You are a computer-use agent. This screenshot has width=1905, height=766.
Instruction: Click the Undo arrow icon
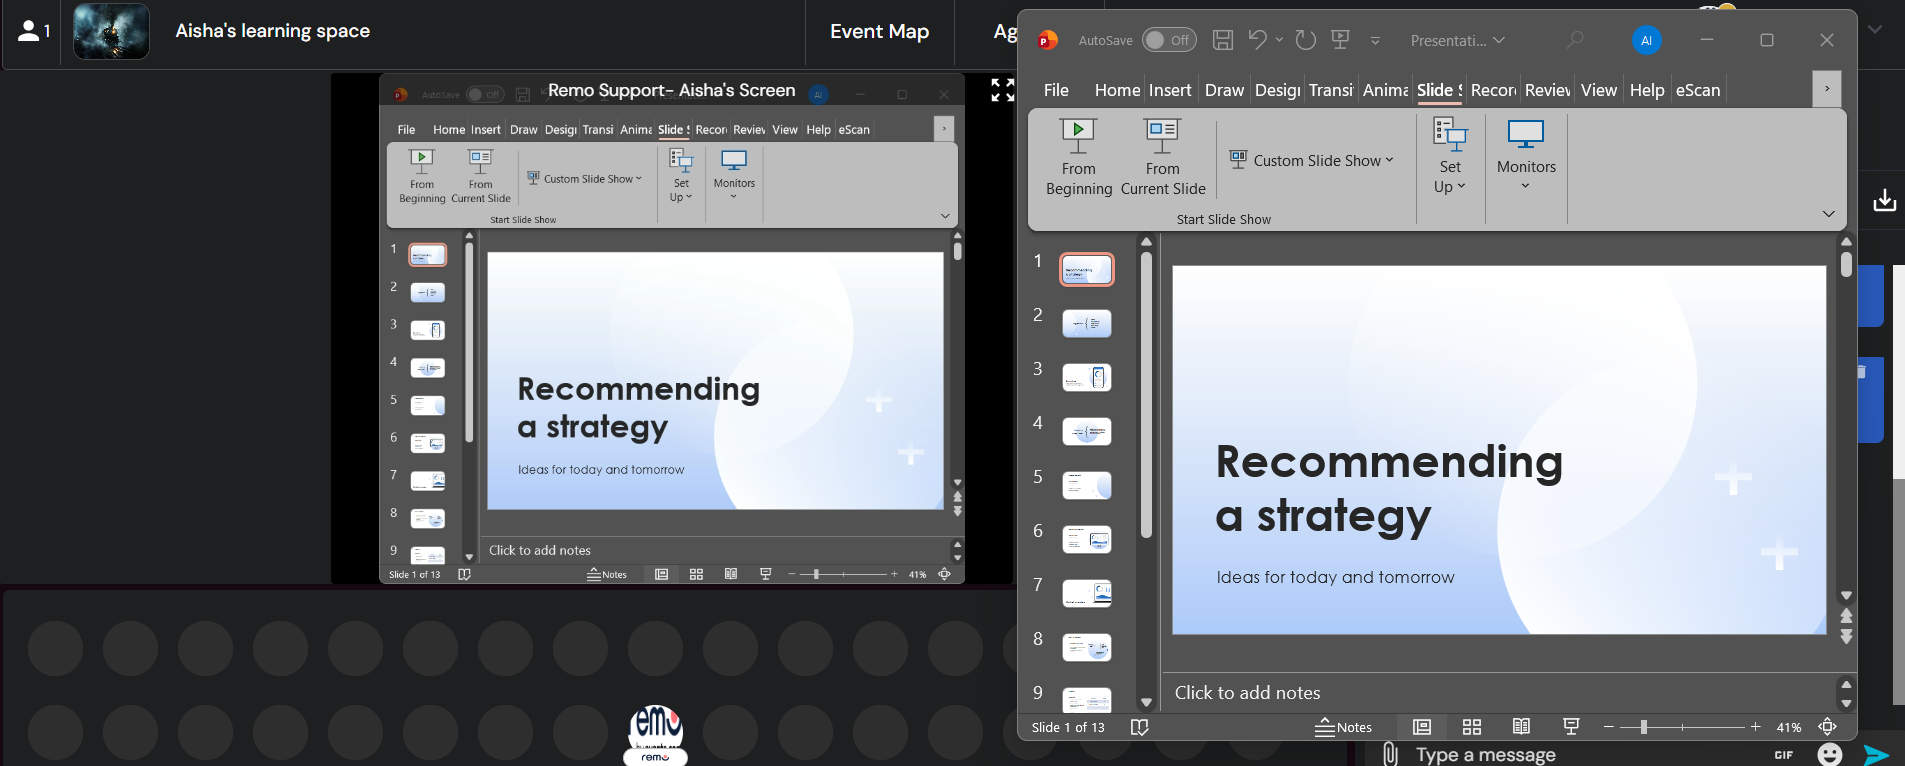[1257, 40]
